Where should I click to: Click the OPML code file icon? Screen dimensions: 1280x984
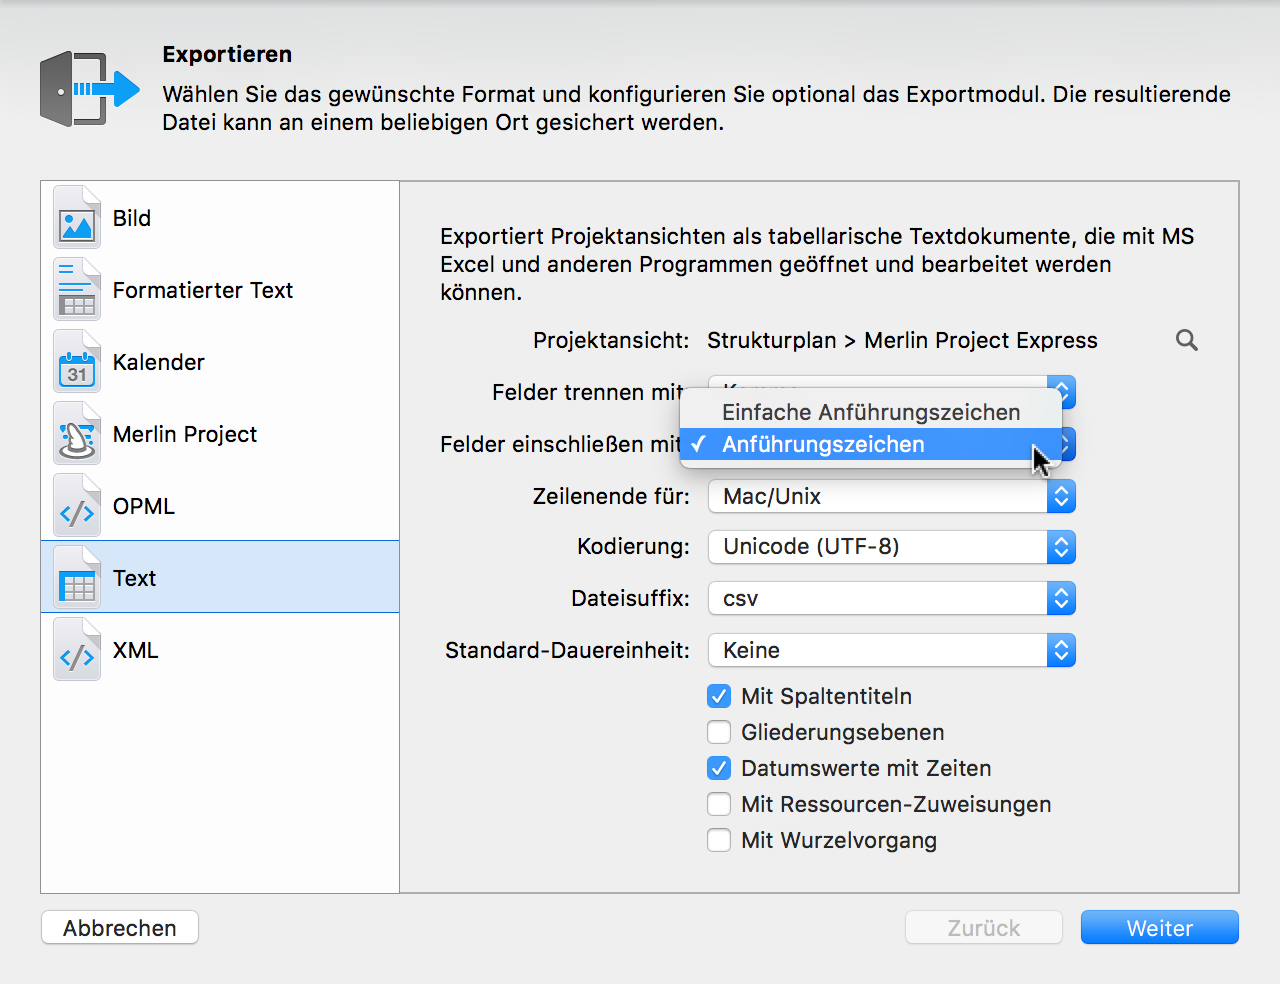pos(77,506)
